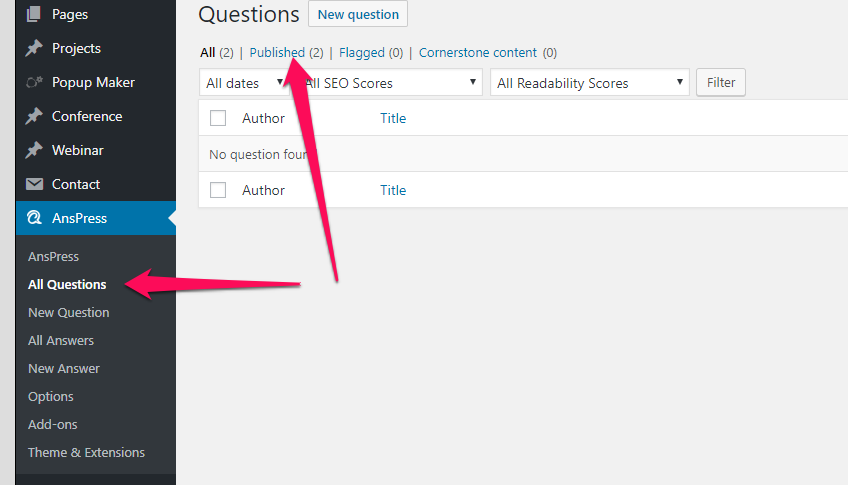Filter by the Cornerstone content link
848x485 pixels.
[x=478, y=52]
